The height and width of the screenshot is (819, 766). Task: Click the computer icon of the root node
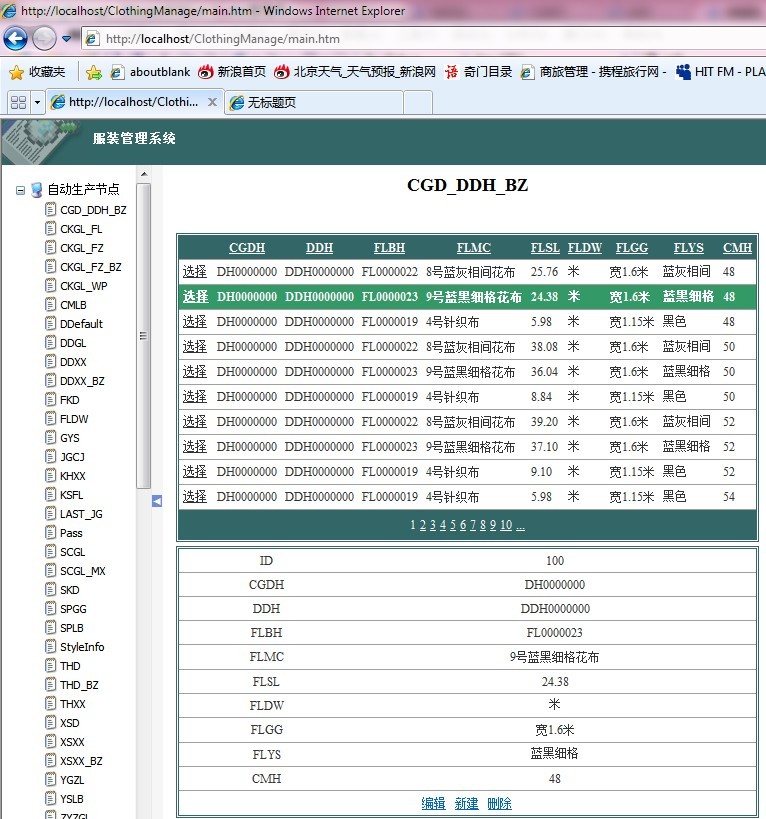point(37,190)
